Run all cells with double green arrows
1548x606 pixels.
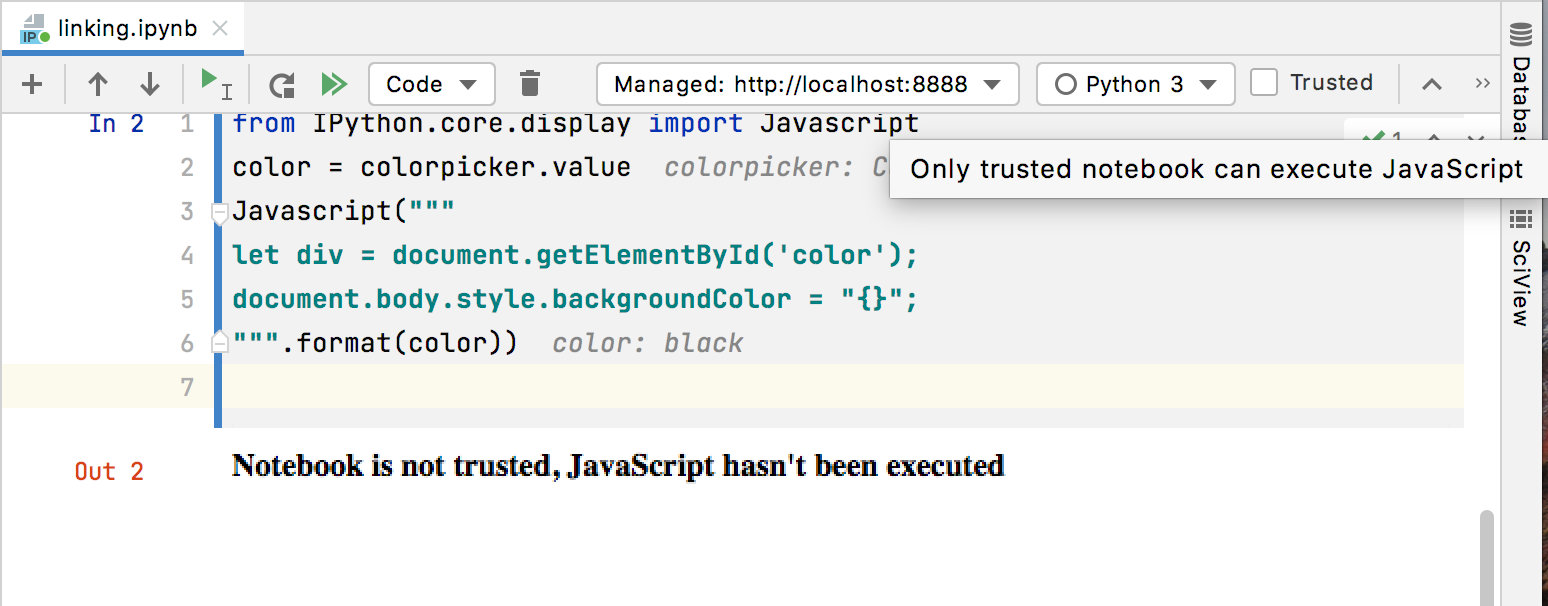(x=334, y=84)
